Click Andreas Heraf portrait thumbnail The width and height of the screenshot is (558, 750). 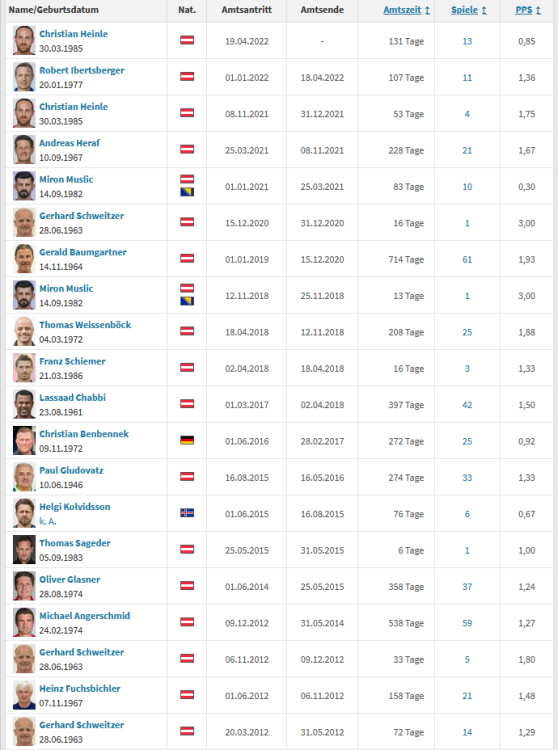coord(24,149)
